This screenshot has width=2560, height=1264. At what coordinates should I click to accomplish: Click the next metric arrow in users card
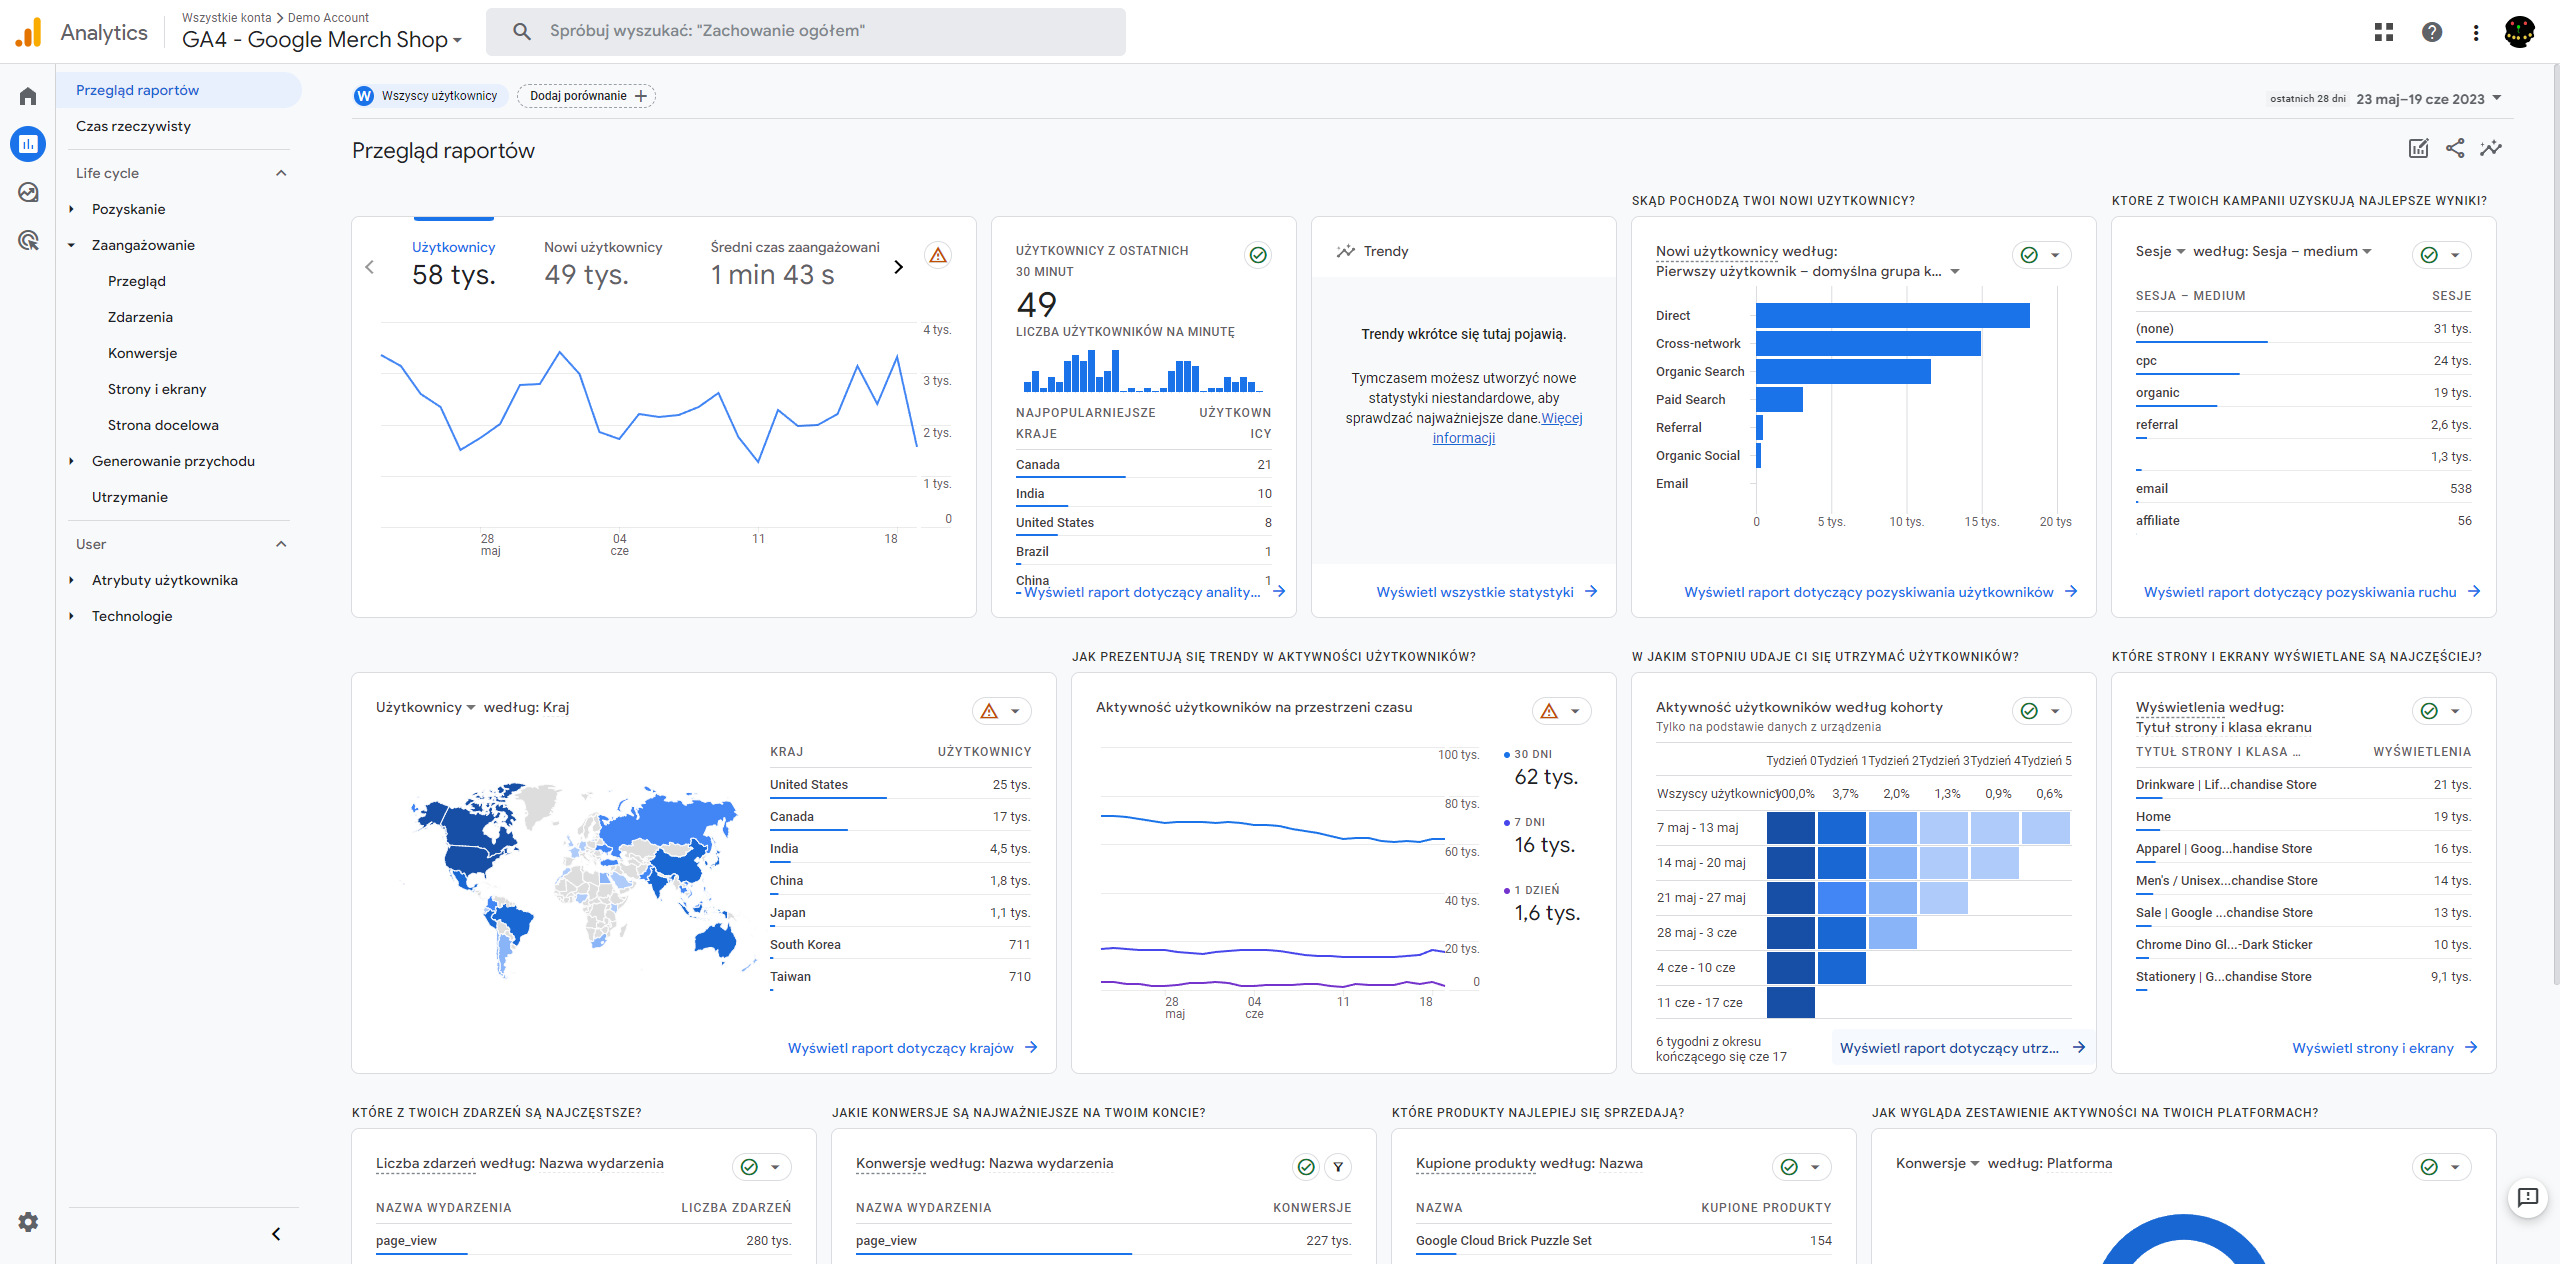tap(898, 267)
